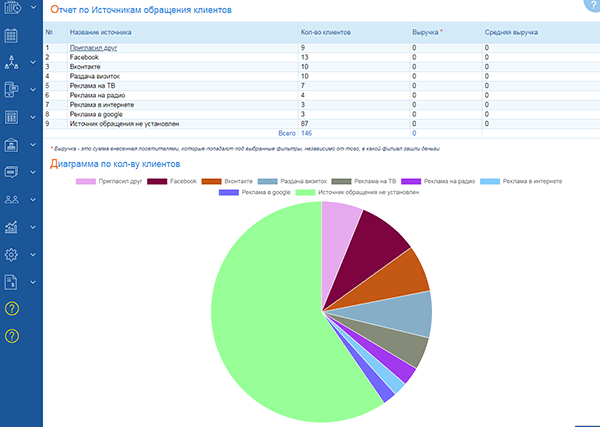Open the mobile phone icon in the sidebar
600x427 pixels.
click(12, 90)
